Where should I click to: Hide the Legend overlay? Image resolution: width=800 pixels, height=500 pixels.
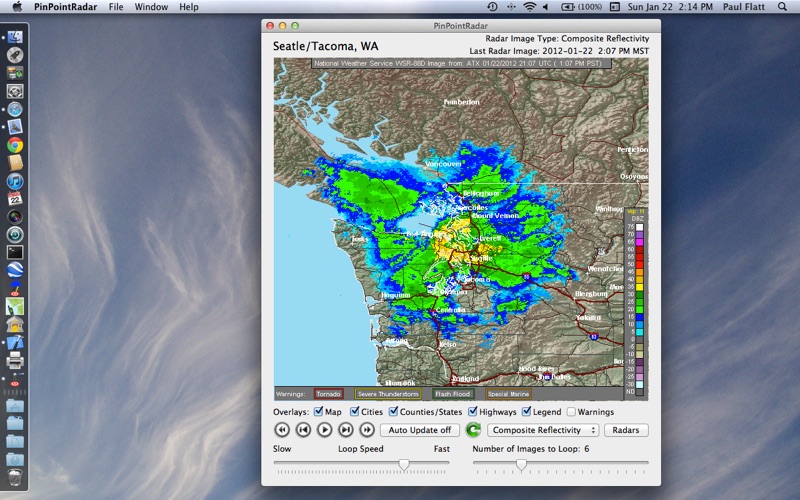[527, 411]
